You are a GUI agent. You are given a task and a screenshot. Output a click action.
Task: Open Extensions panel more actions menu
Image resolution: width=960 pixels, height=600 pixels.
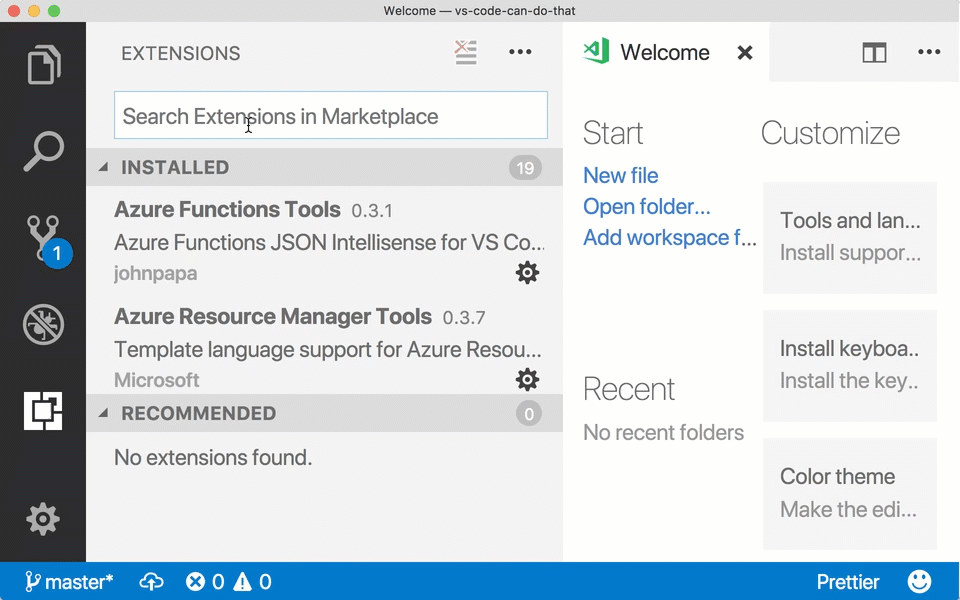(520, 53)
